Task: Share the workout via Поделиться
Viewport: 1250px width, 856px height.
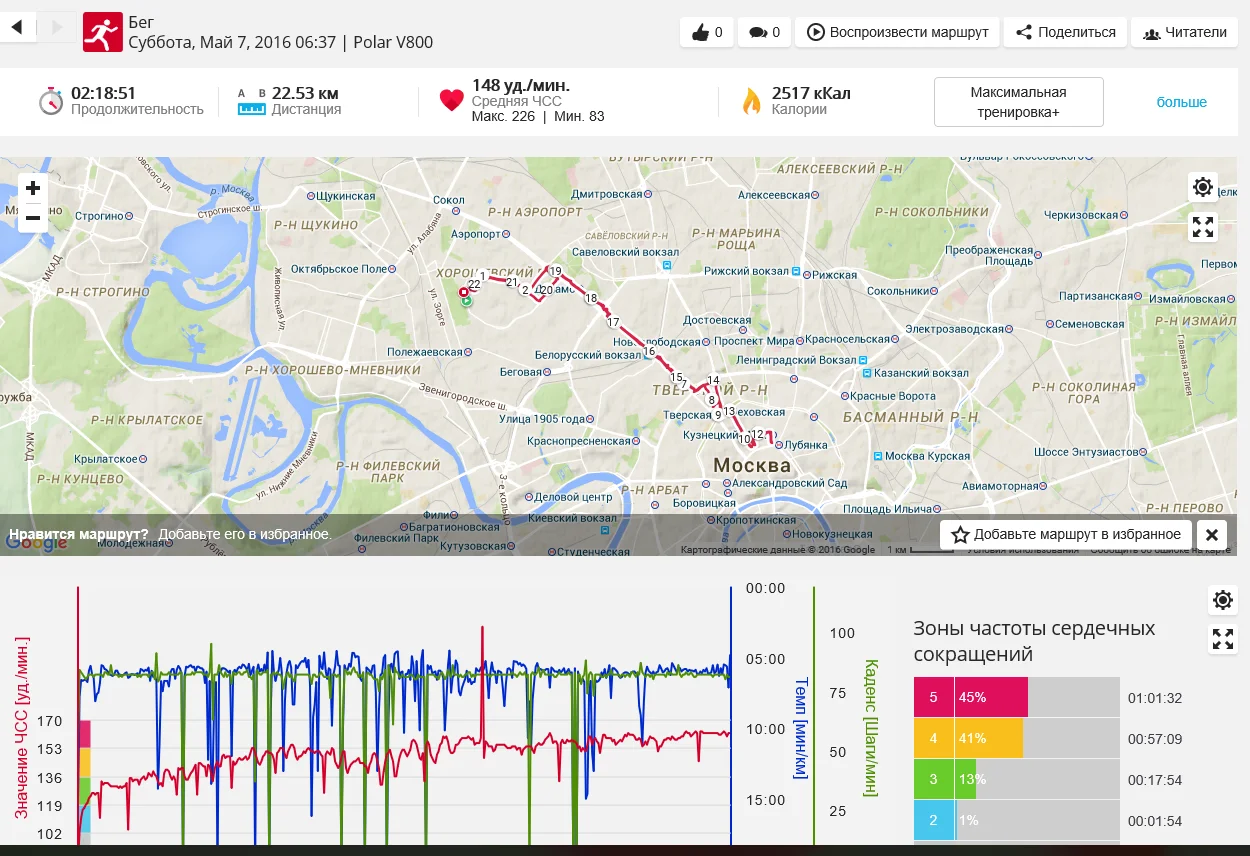Action: (1066, 32)
